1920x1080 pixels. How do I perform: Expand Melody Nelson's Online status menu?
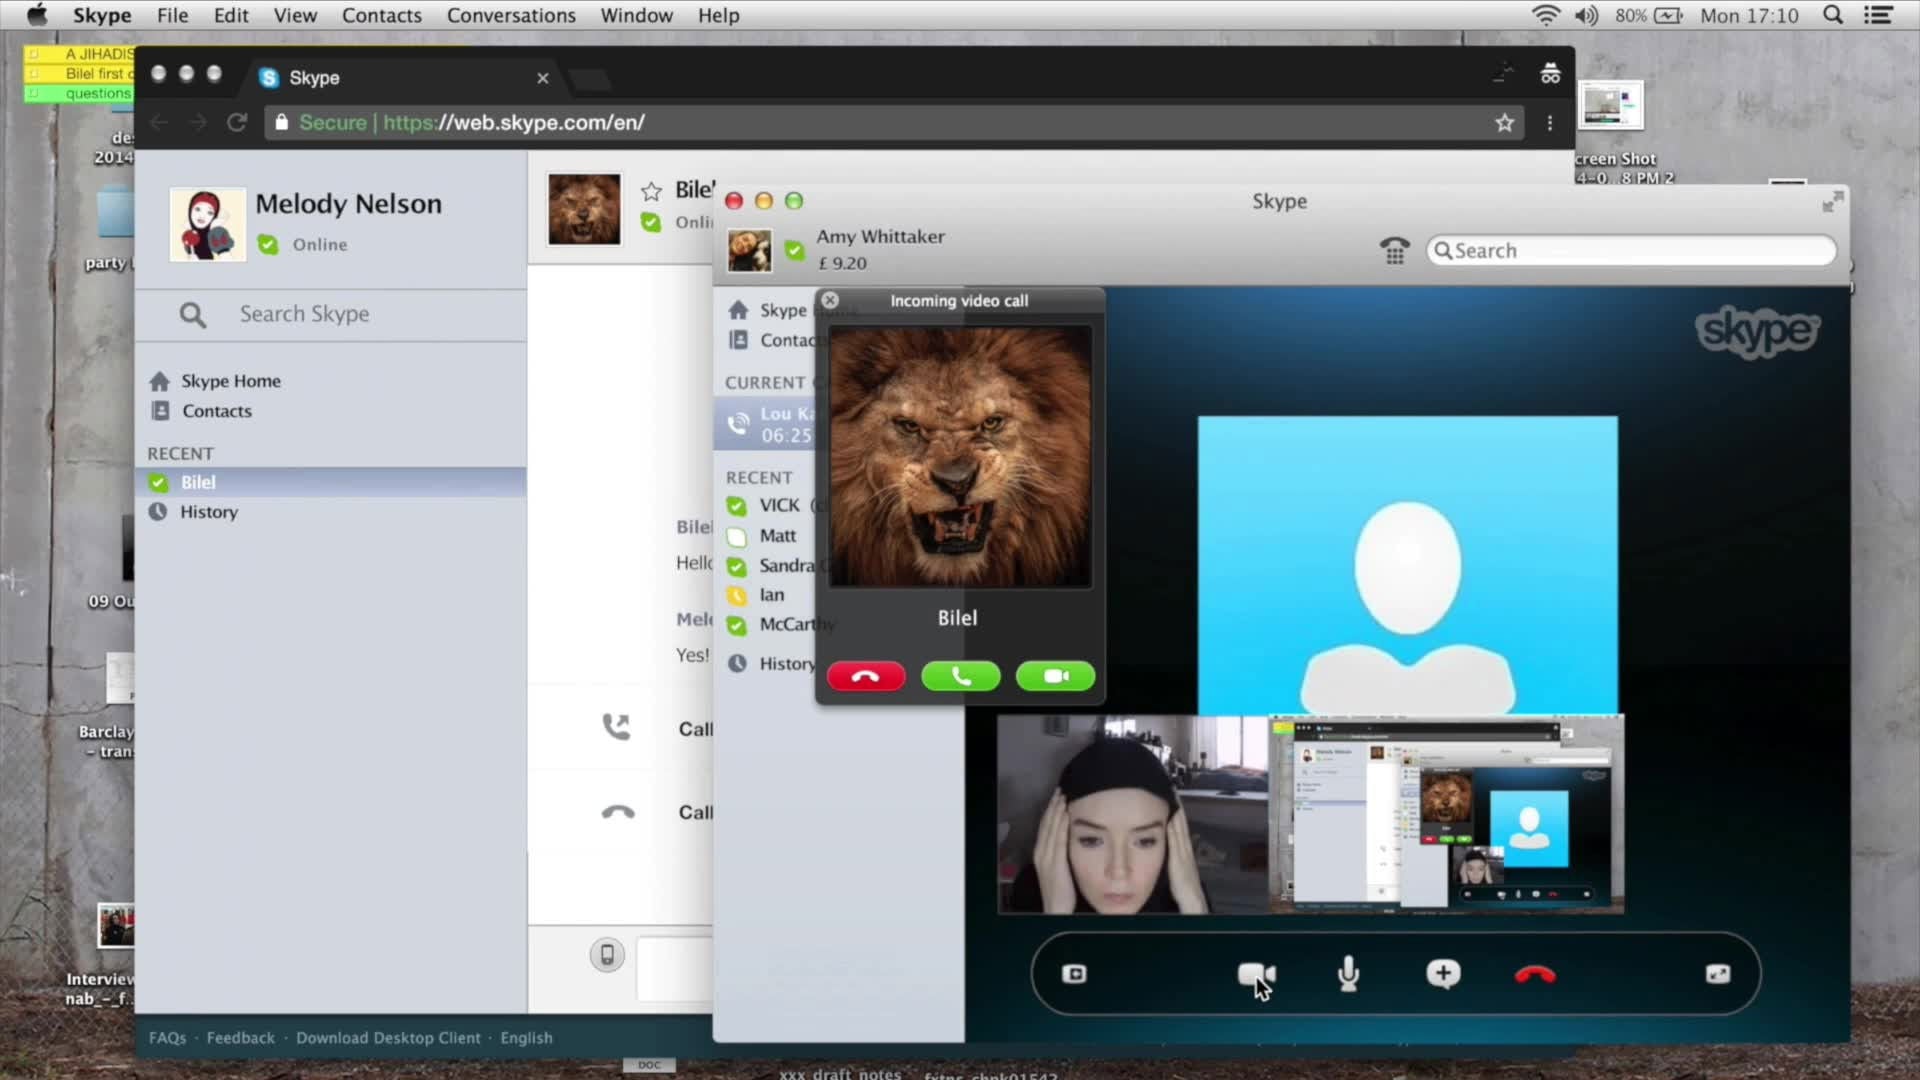318,245
